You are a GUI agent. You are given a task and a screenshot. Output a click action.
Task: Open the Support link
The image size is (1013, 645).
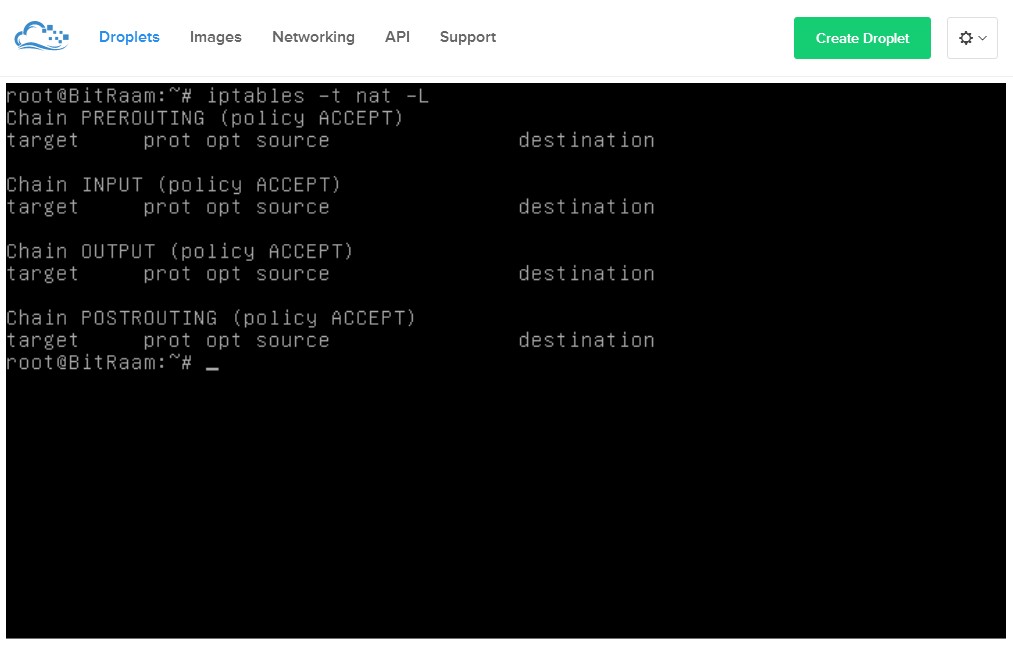click(x=468, y=37)
